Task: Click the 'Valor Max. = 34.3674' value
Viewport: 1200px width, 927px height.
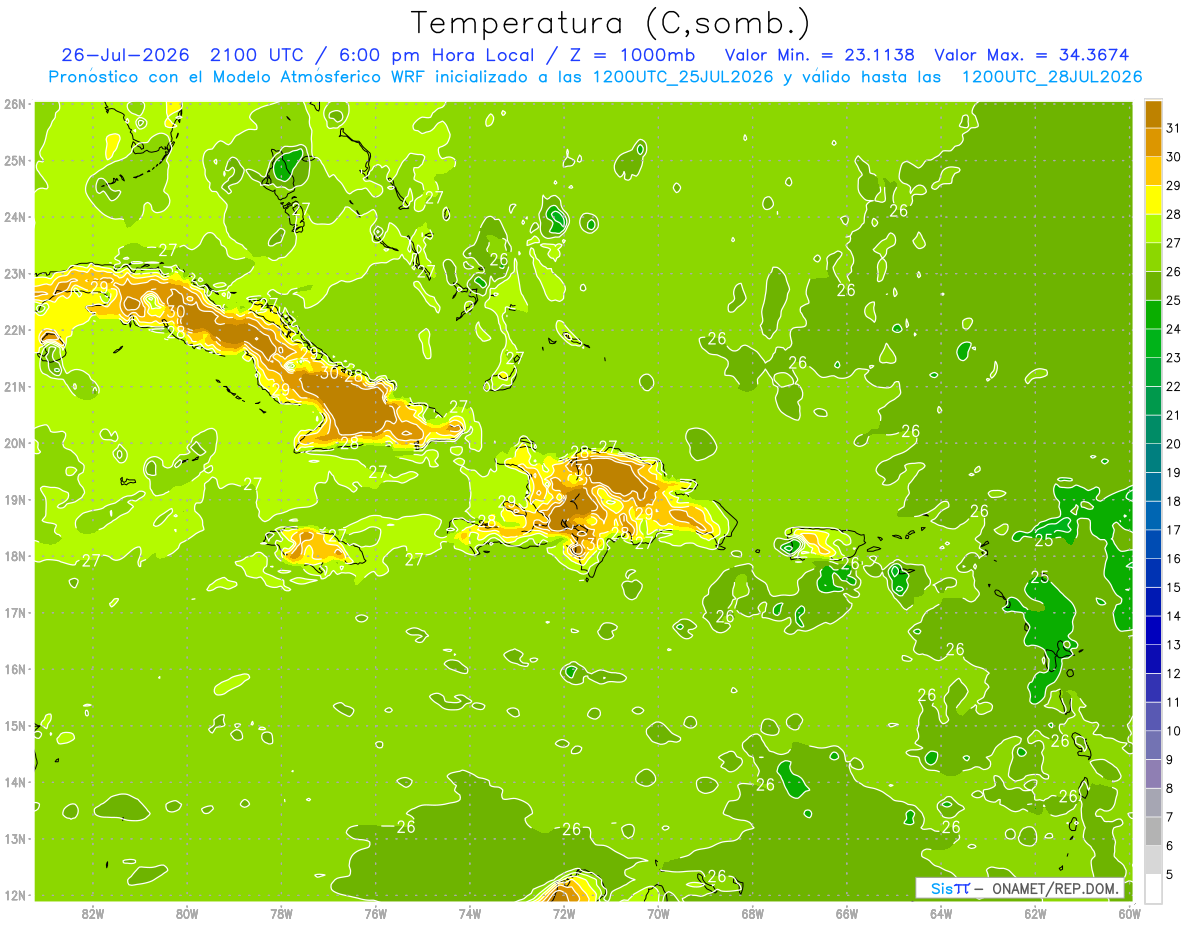Action: click(x=1032, y=55)
